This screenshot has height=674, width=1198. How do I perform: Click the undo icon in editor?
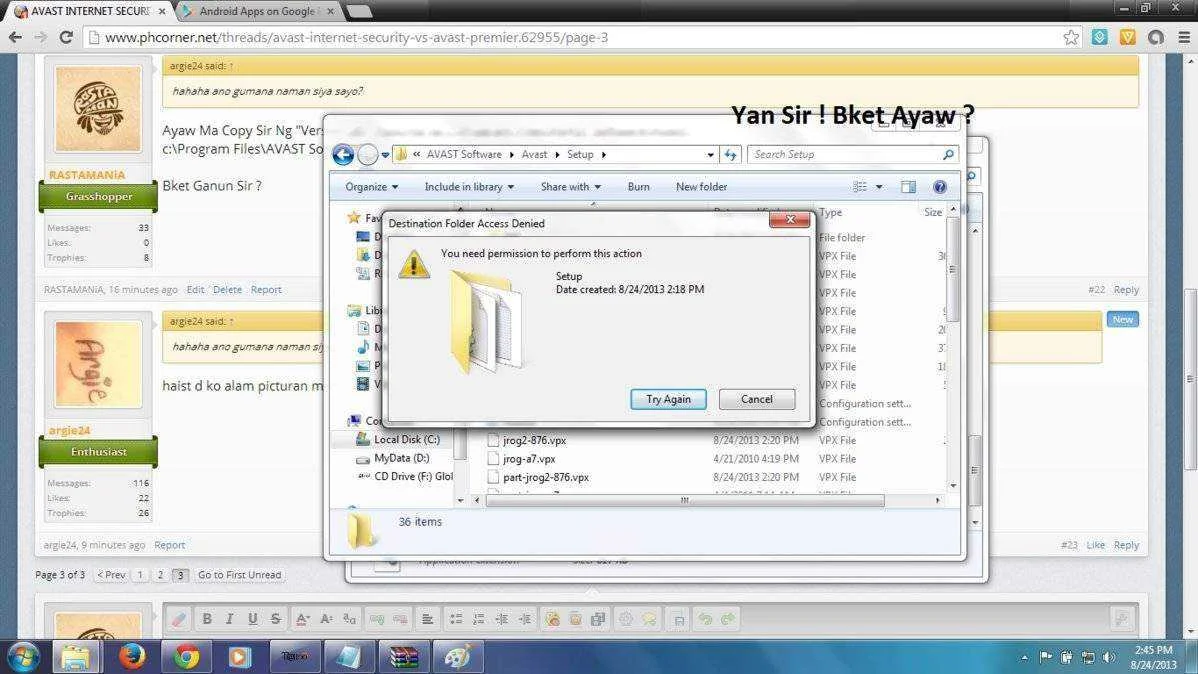[x=705, y=619]
